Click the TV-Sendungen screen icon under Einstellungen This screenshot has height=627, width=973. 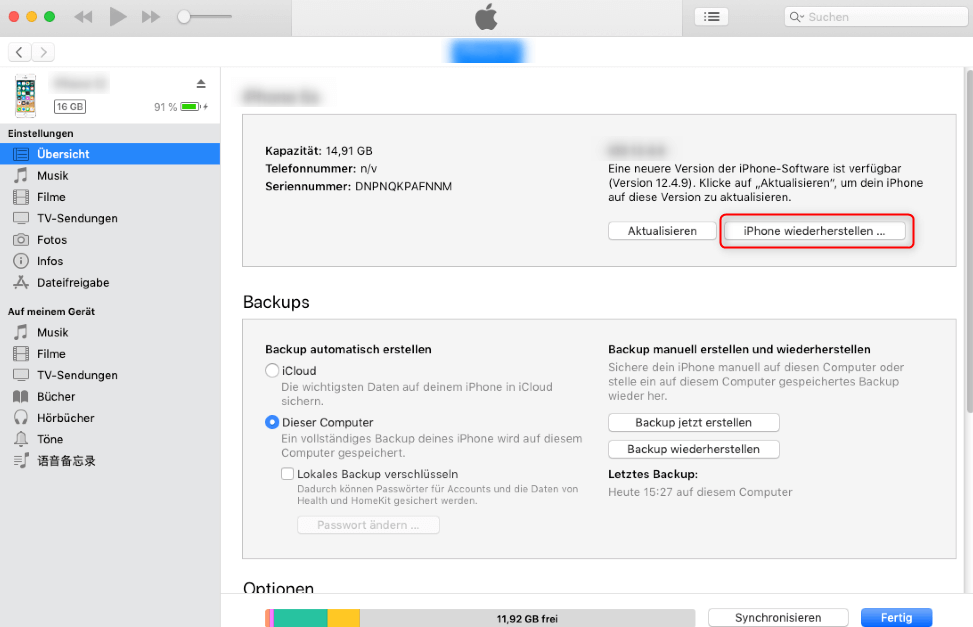tap(21, 218)
